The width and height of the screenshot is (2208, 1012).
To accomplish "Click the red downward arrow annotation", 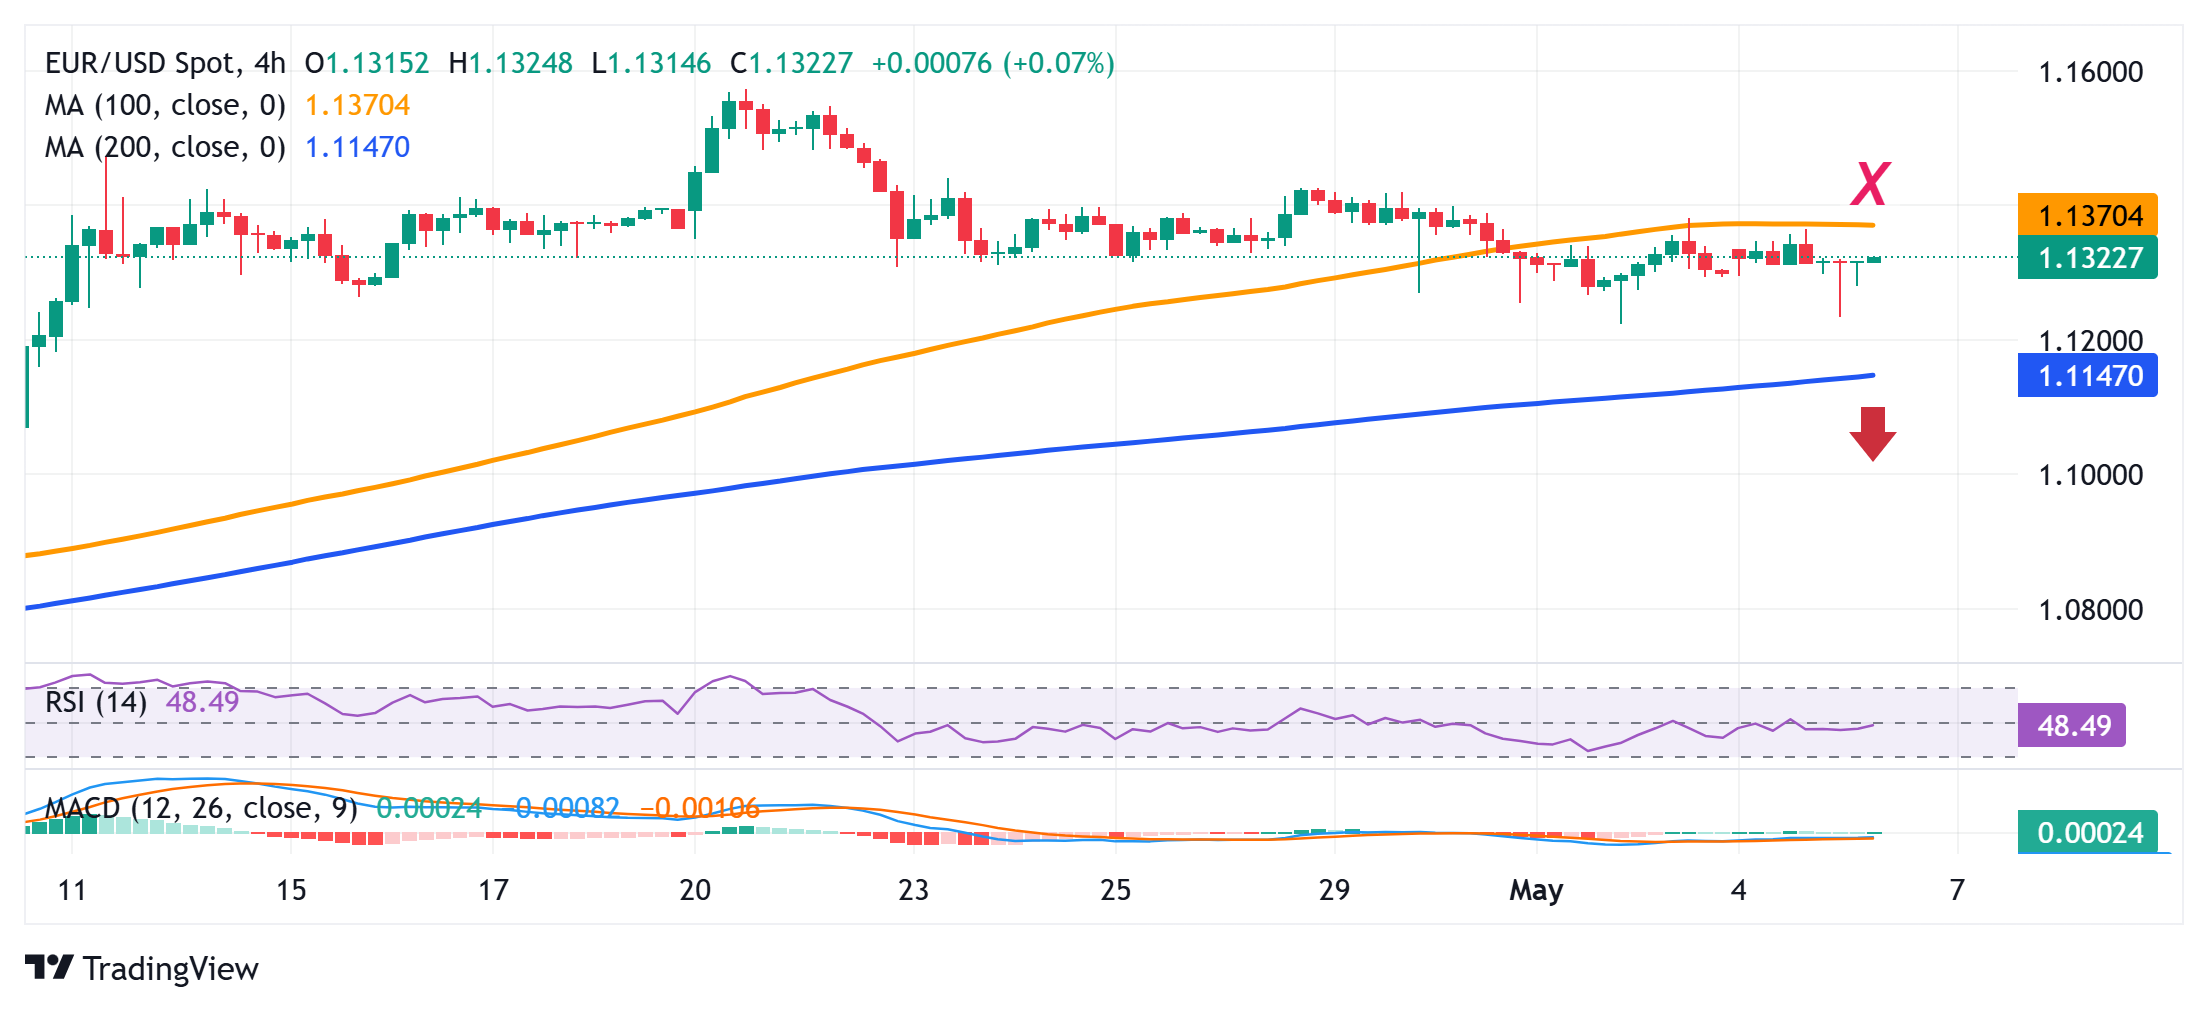I will (1872, 433).
